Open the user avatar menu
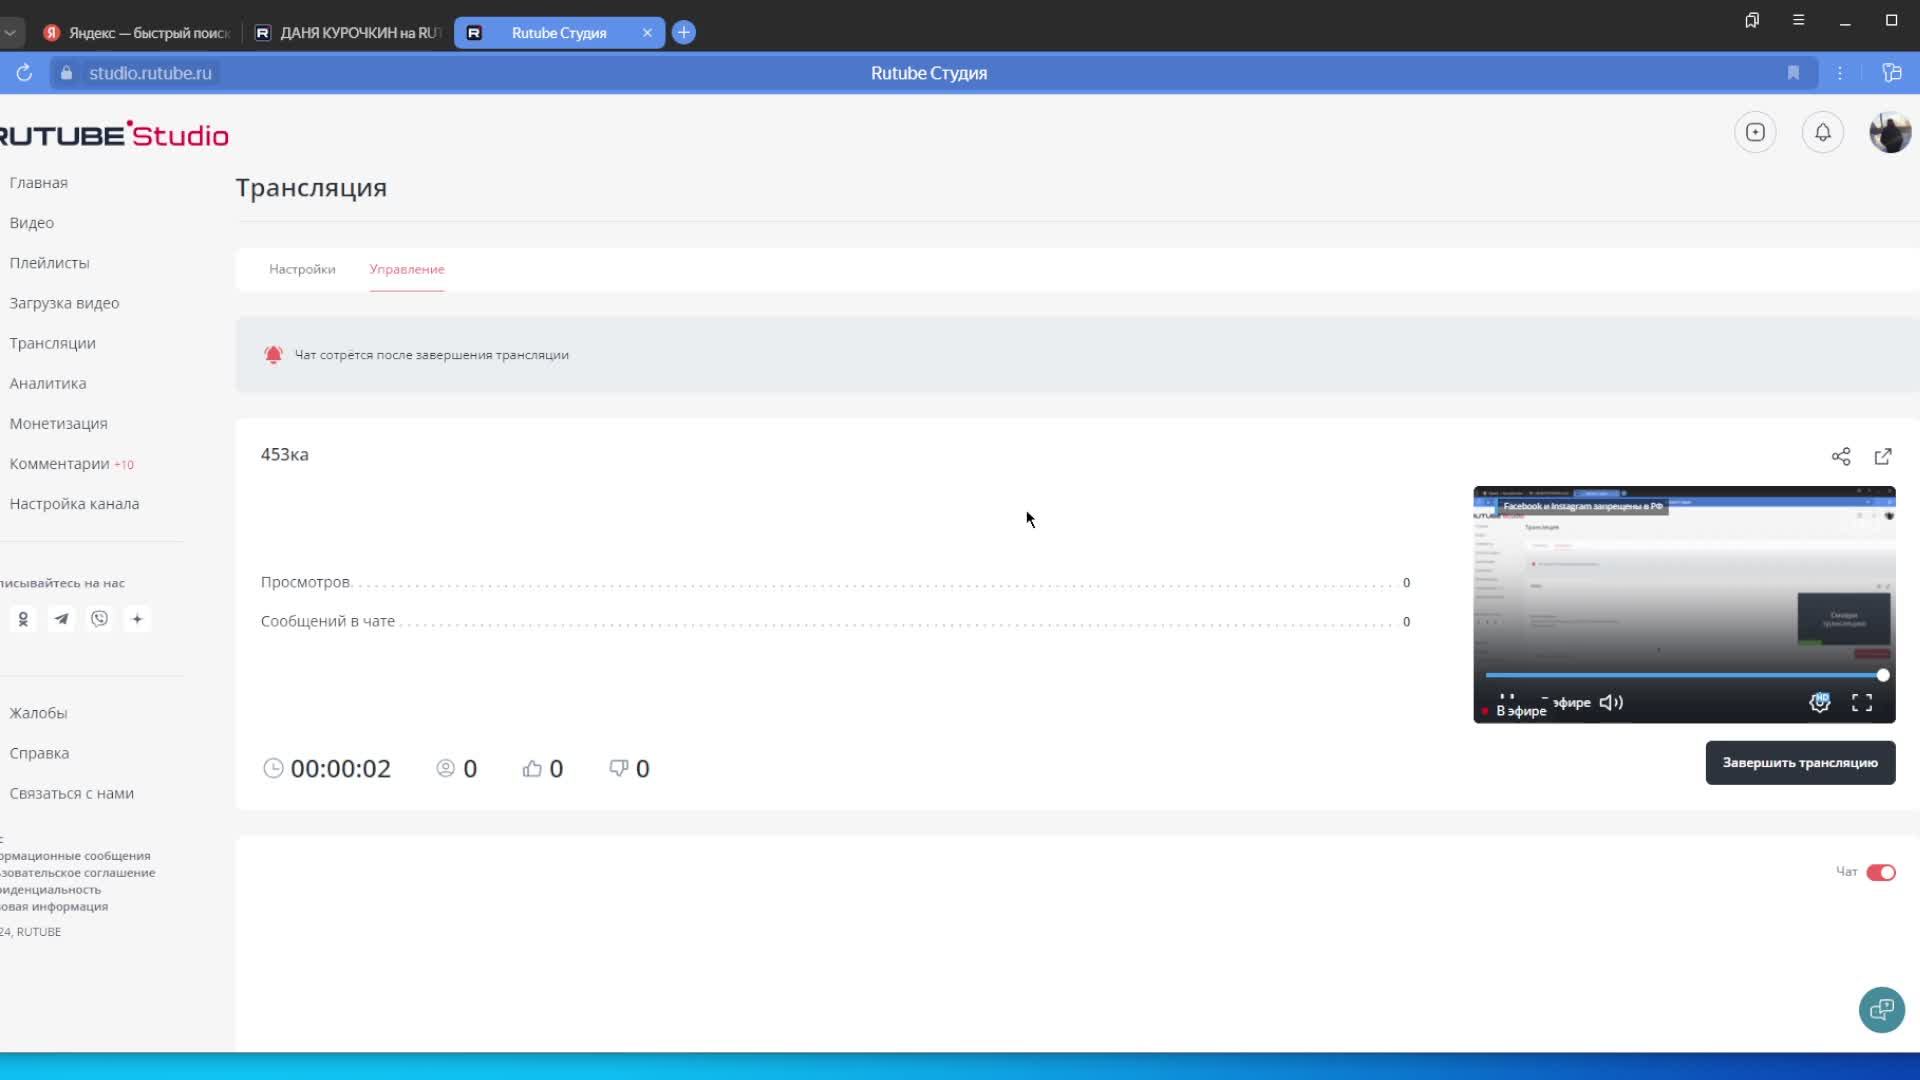This screenshot has width=1920, height=1080. click(1889, 132)
